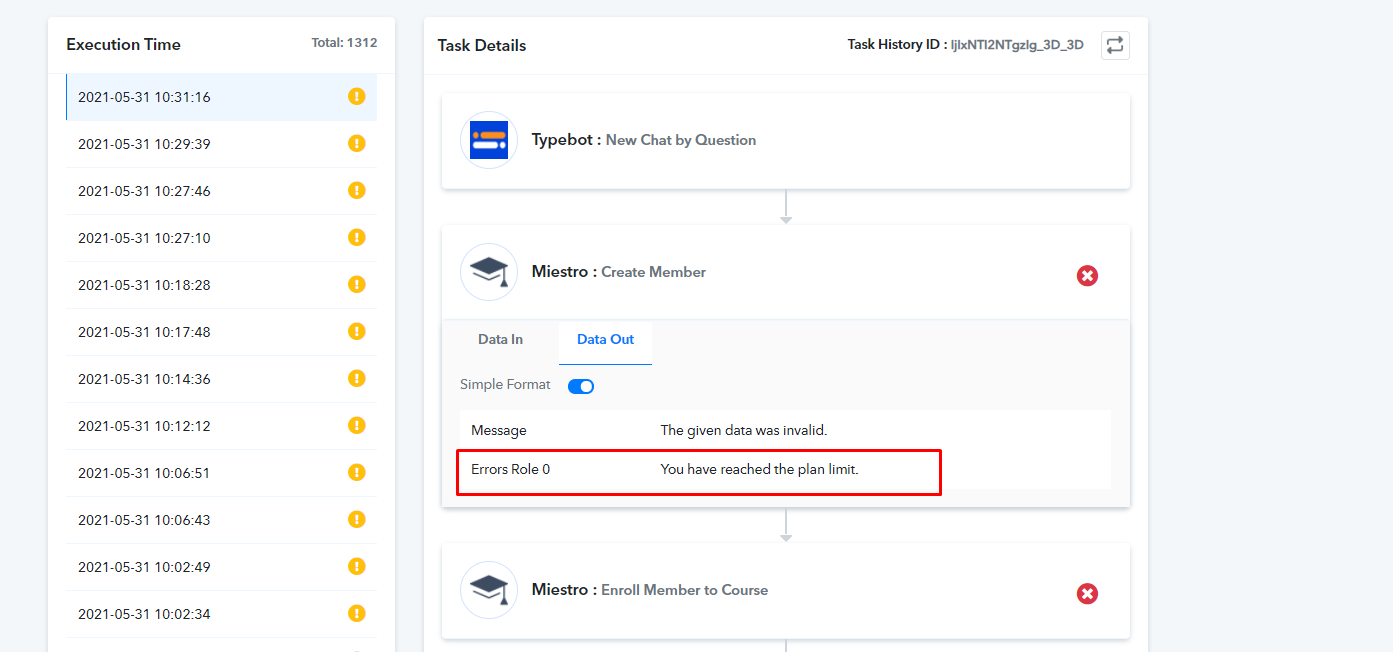This screenshot has height=652, width=1393.
Task: Select the Data Out tab
Action: coord(605,340)
